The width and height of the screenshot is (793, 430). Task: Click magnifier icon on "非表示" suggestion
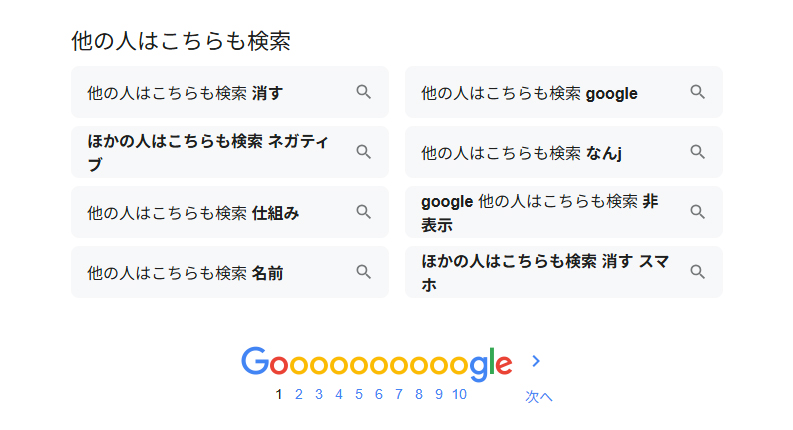[x=697, y=212]
